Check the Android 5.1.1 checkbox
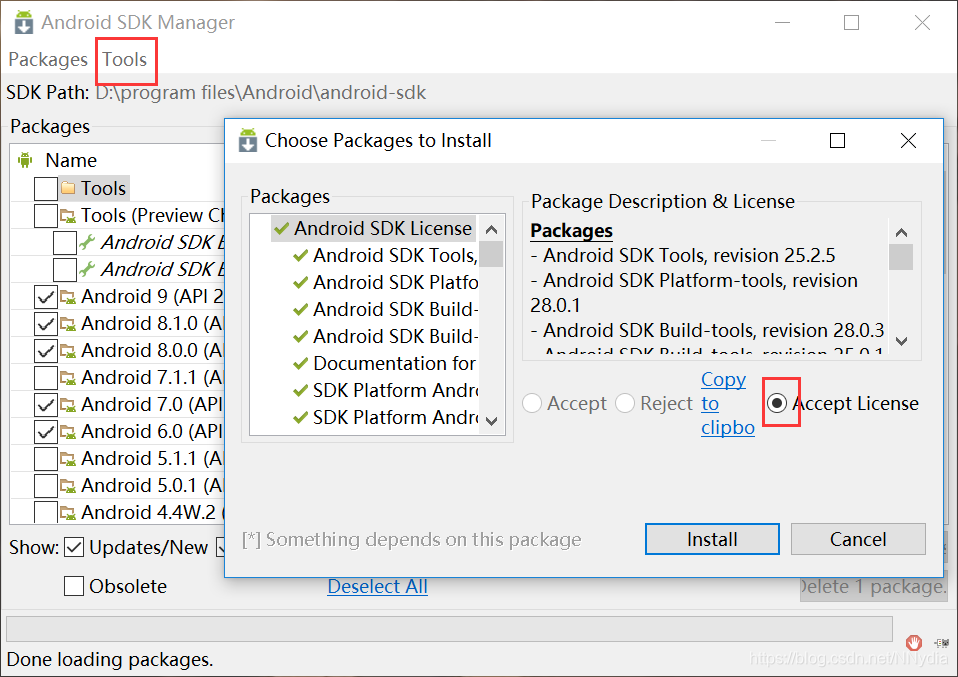 click(x=46, y=458)
